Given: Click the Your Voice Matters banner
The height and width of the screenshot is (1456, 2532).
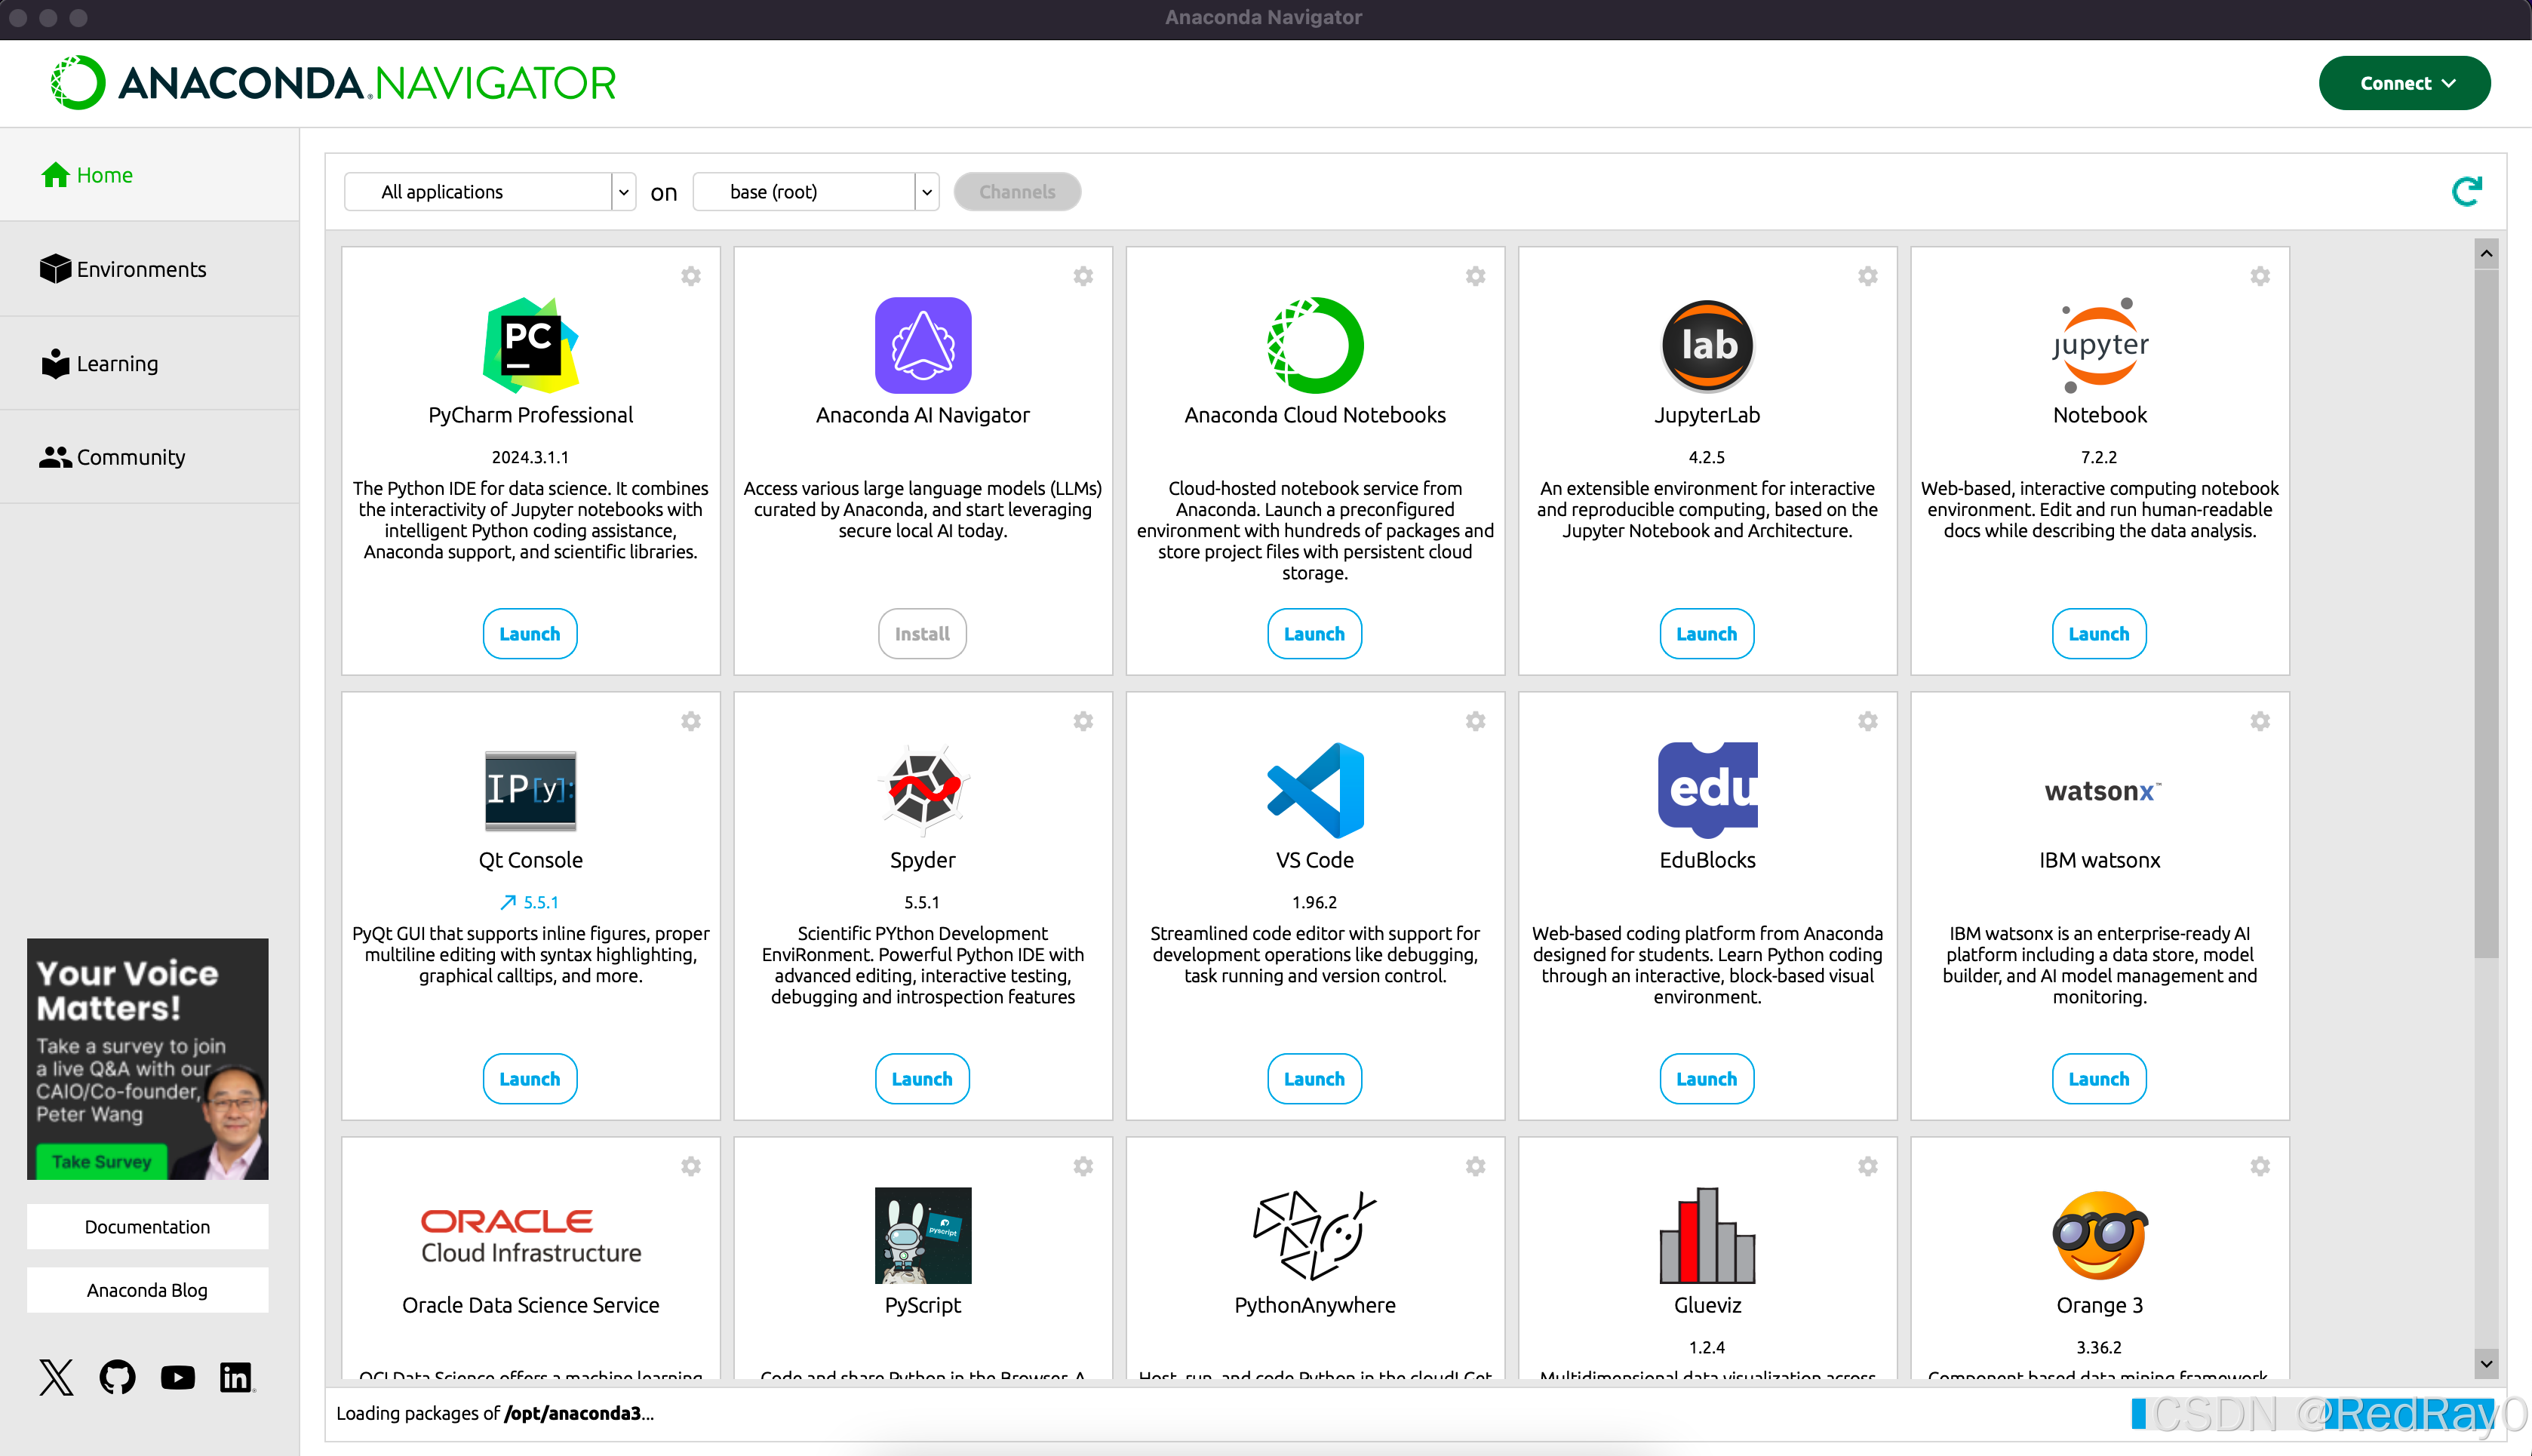Looking at the screenshot, I should pyautogui.click(x=147, y=1058).
